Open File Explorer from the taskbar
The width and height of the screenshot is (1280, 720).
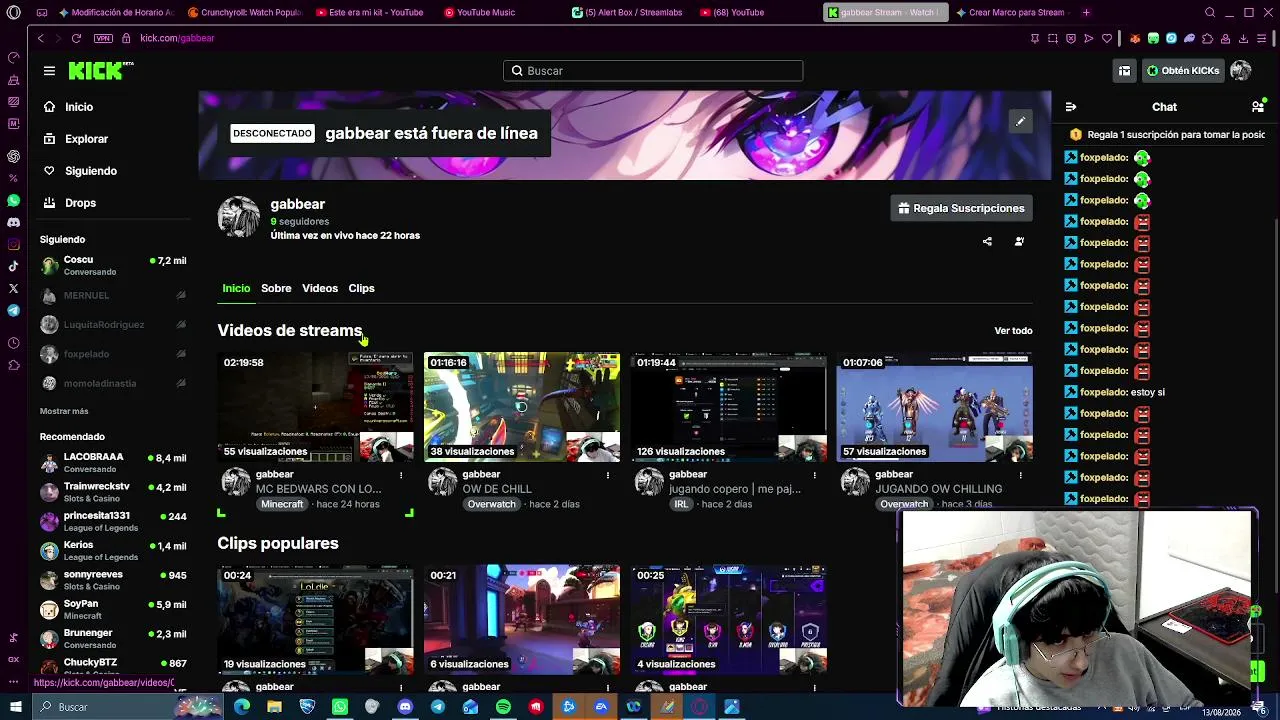point(274,707)
